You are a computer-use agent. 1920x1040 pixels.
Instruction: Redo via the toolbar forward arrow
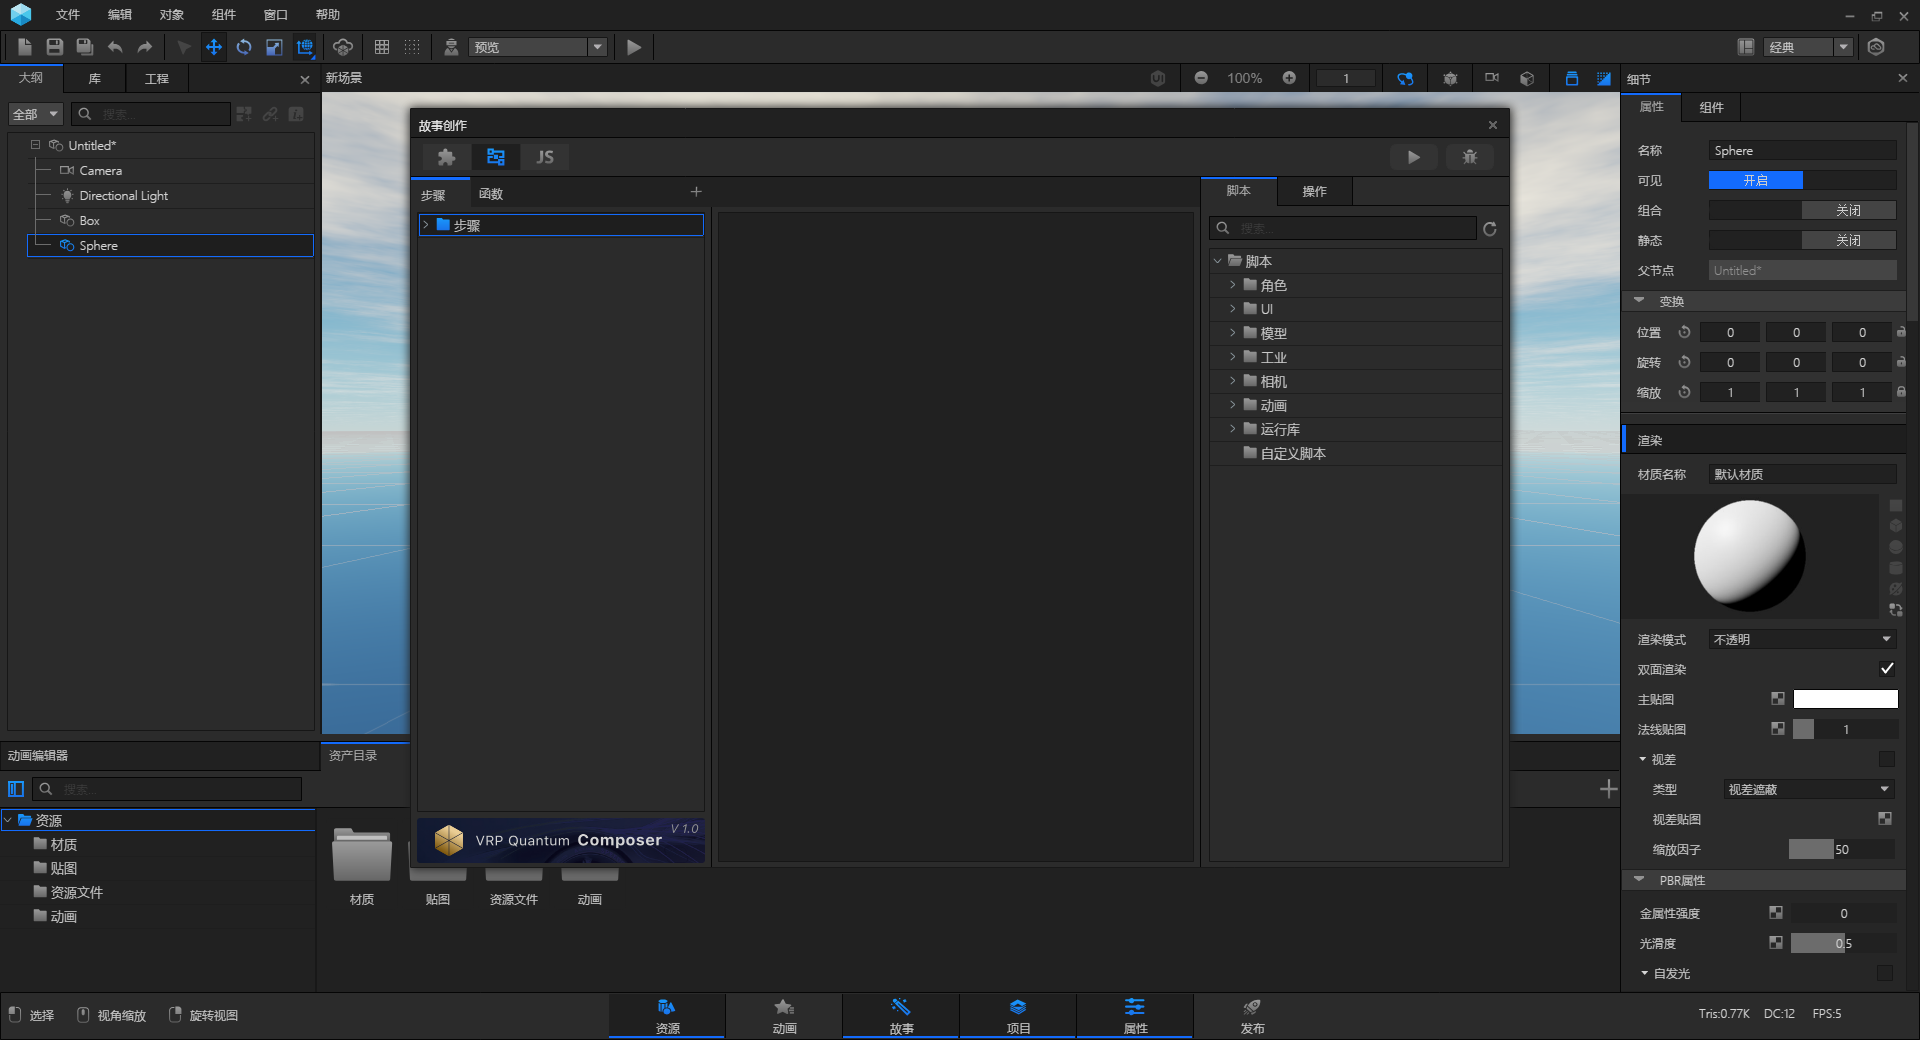coord(145,47)
